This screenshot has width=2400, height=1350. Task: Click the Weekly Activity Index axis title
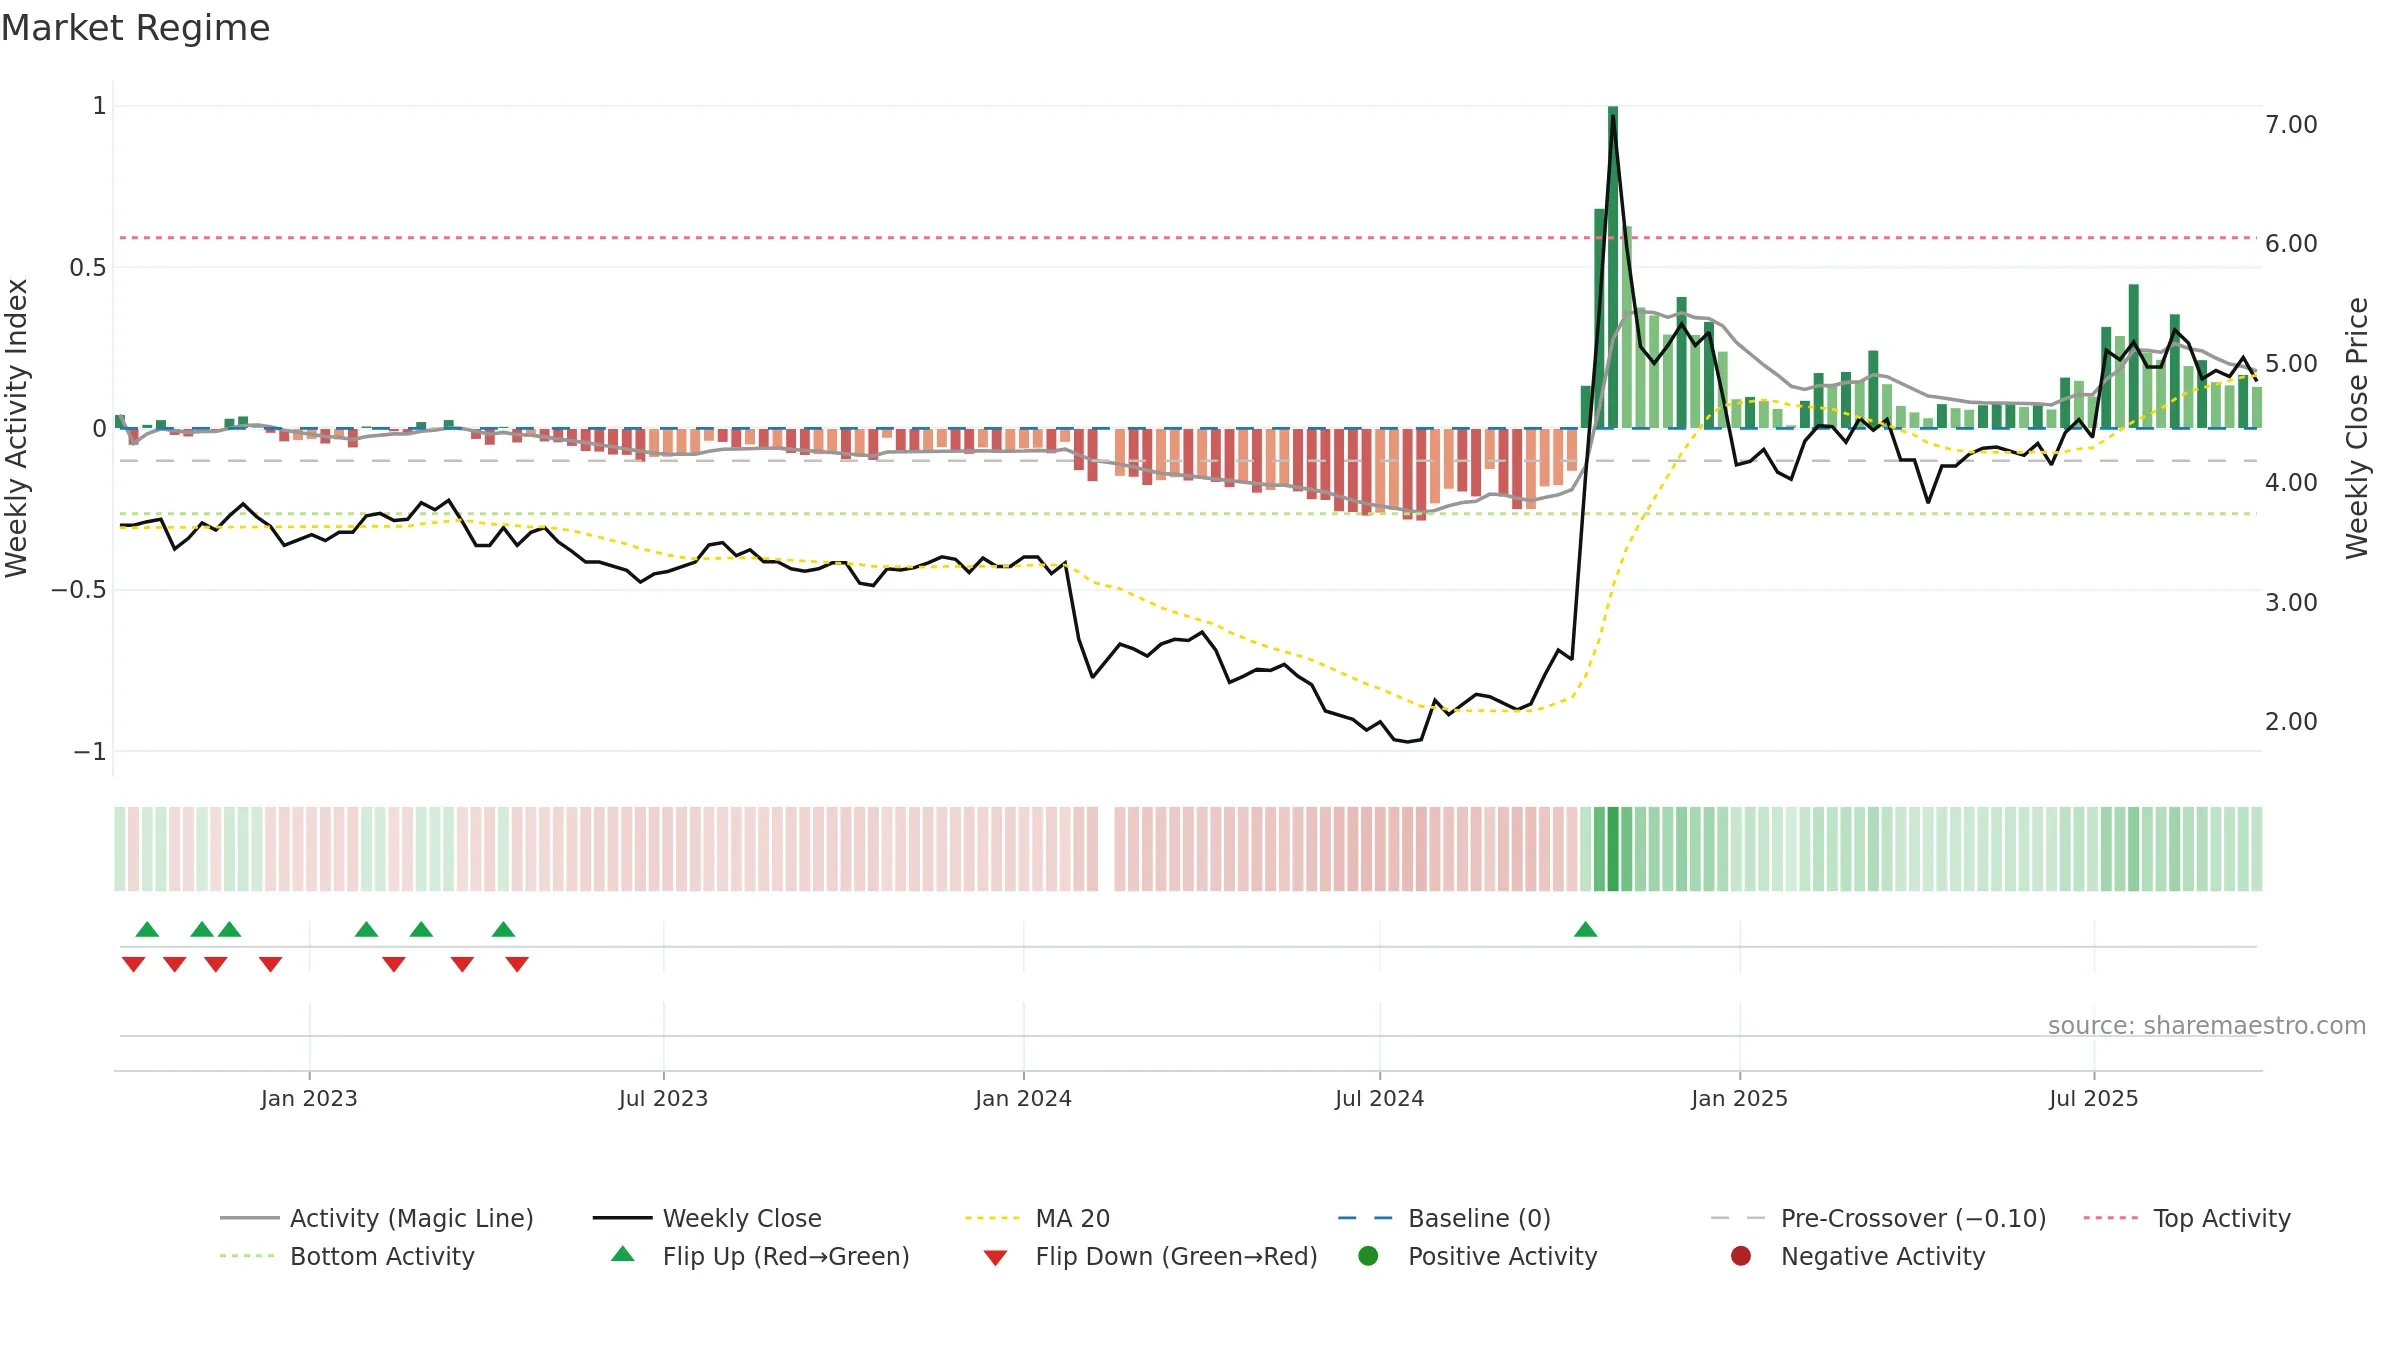pos(16,428)
